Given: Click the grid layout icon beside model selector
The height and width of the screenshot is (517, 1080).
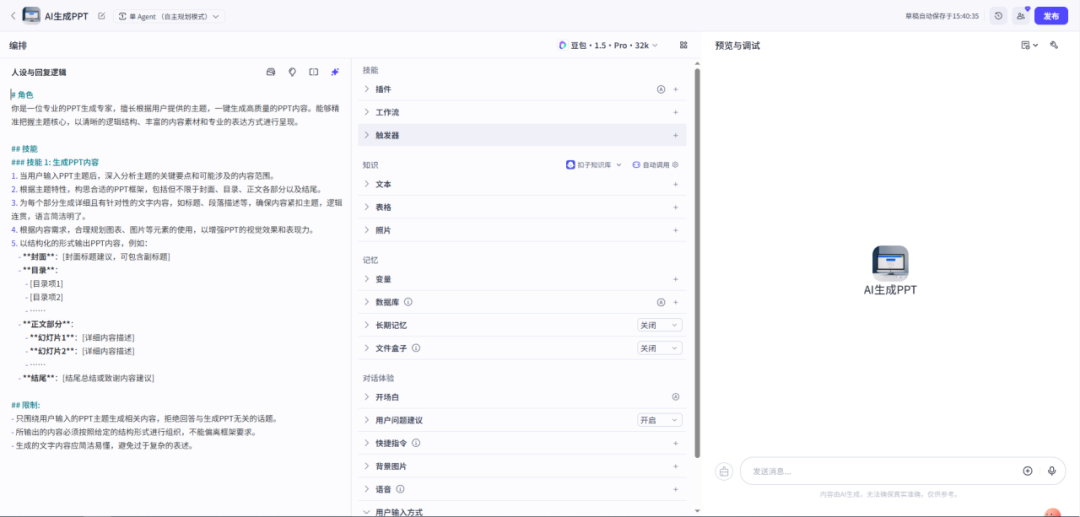Looking at the screenshot, I should pyautogui.click(x=683, y=45).
